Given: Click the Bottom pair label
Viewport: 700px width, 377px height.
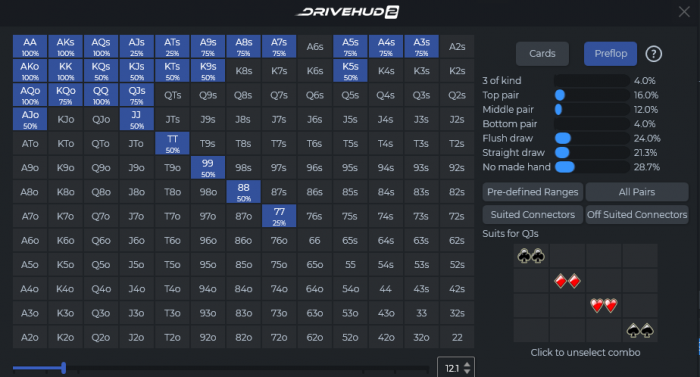Looking at the screenshot, I should coord(510,124).
